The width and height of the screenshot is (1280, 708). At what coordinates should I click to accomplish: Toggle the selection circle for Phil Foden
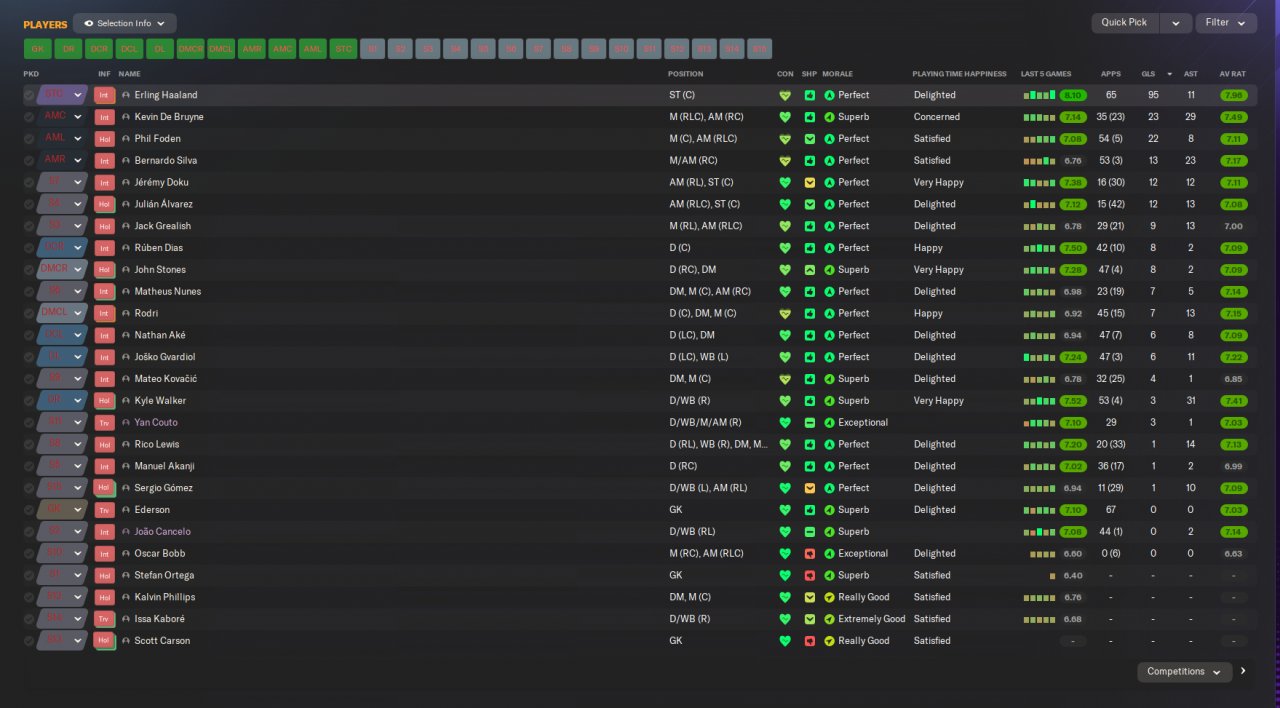click(29, 139)
